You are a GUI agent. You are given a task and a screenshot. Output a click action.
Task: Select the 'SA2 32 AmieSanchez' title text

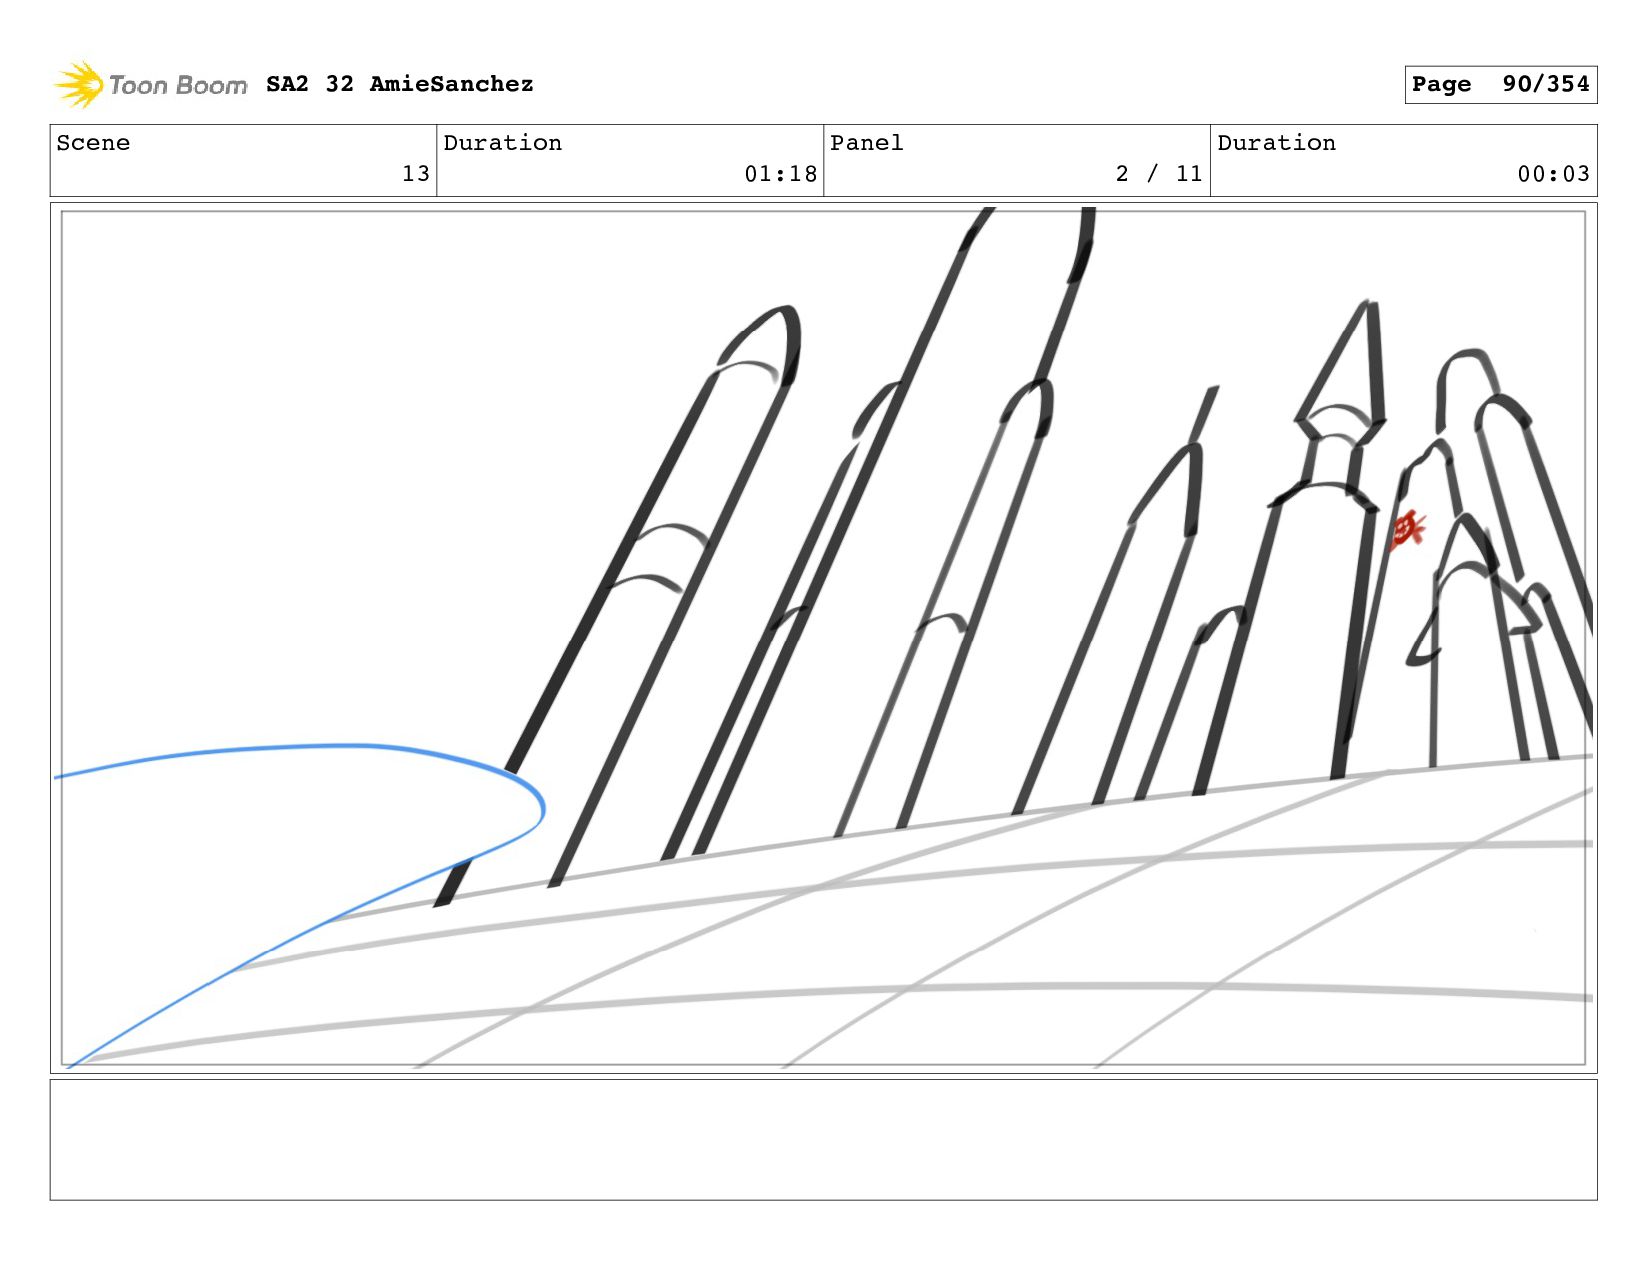click(x=400, y=84)
